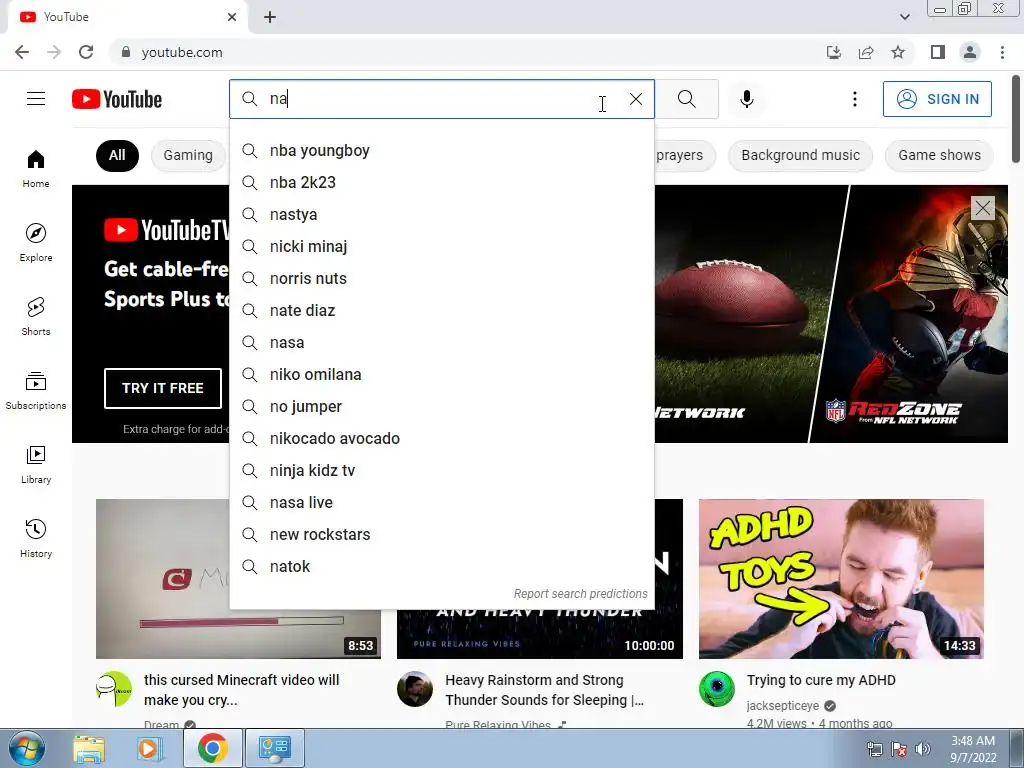
Task: Share this page icon in address bar
Action: (866, 52)
